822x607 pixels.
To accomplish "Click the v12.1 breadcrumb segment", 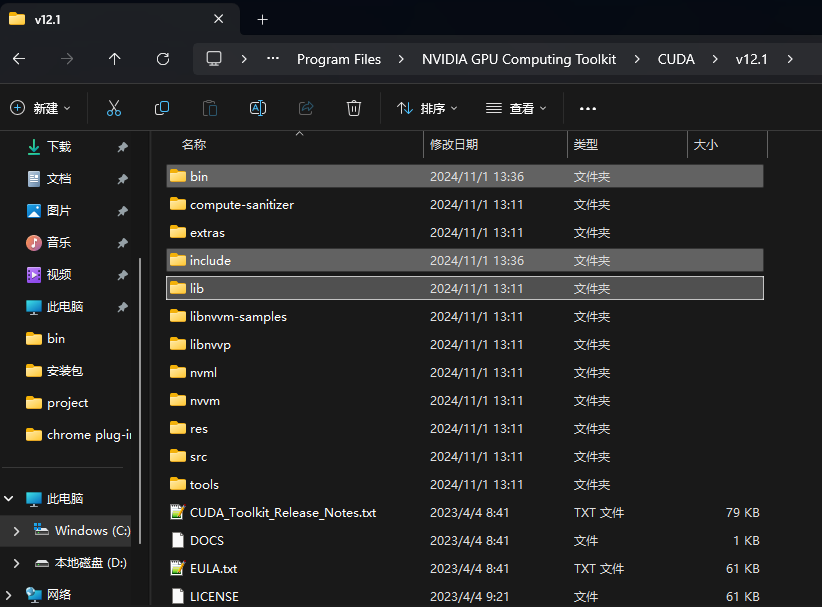I will [x=751, y=59].
